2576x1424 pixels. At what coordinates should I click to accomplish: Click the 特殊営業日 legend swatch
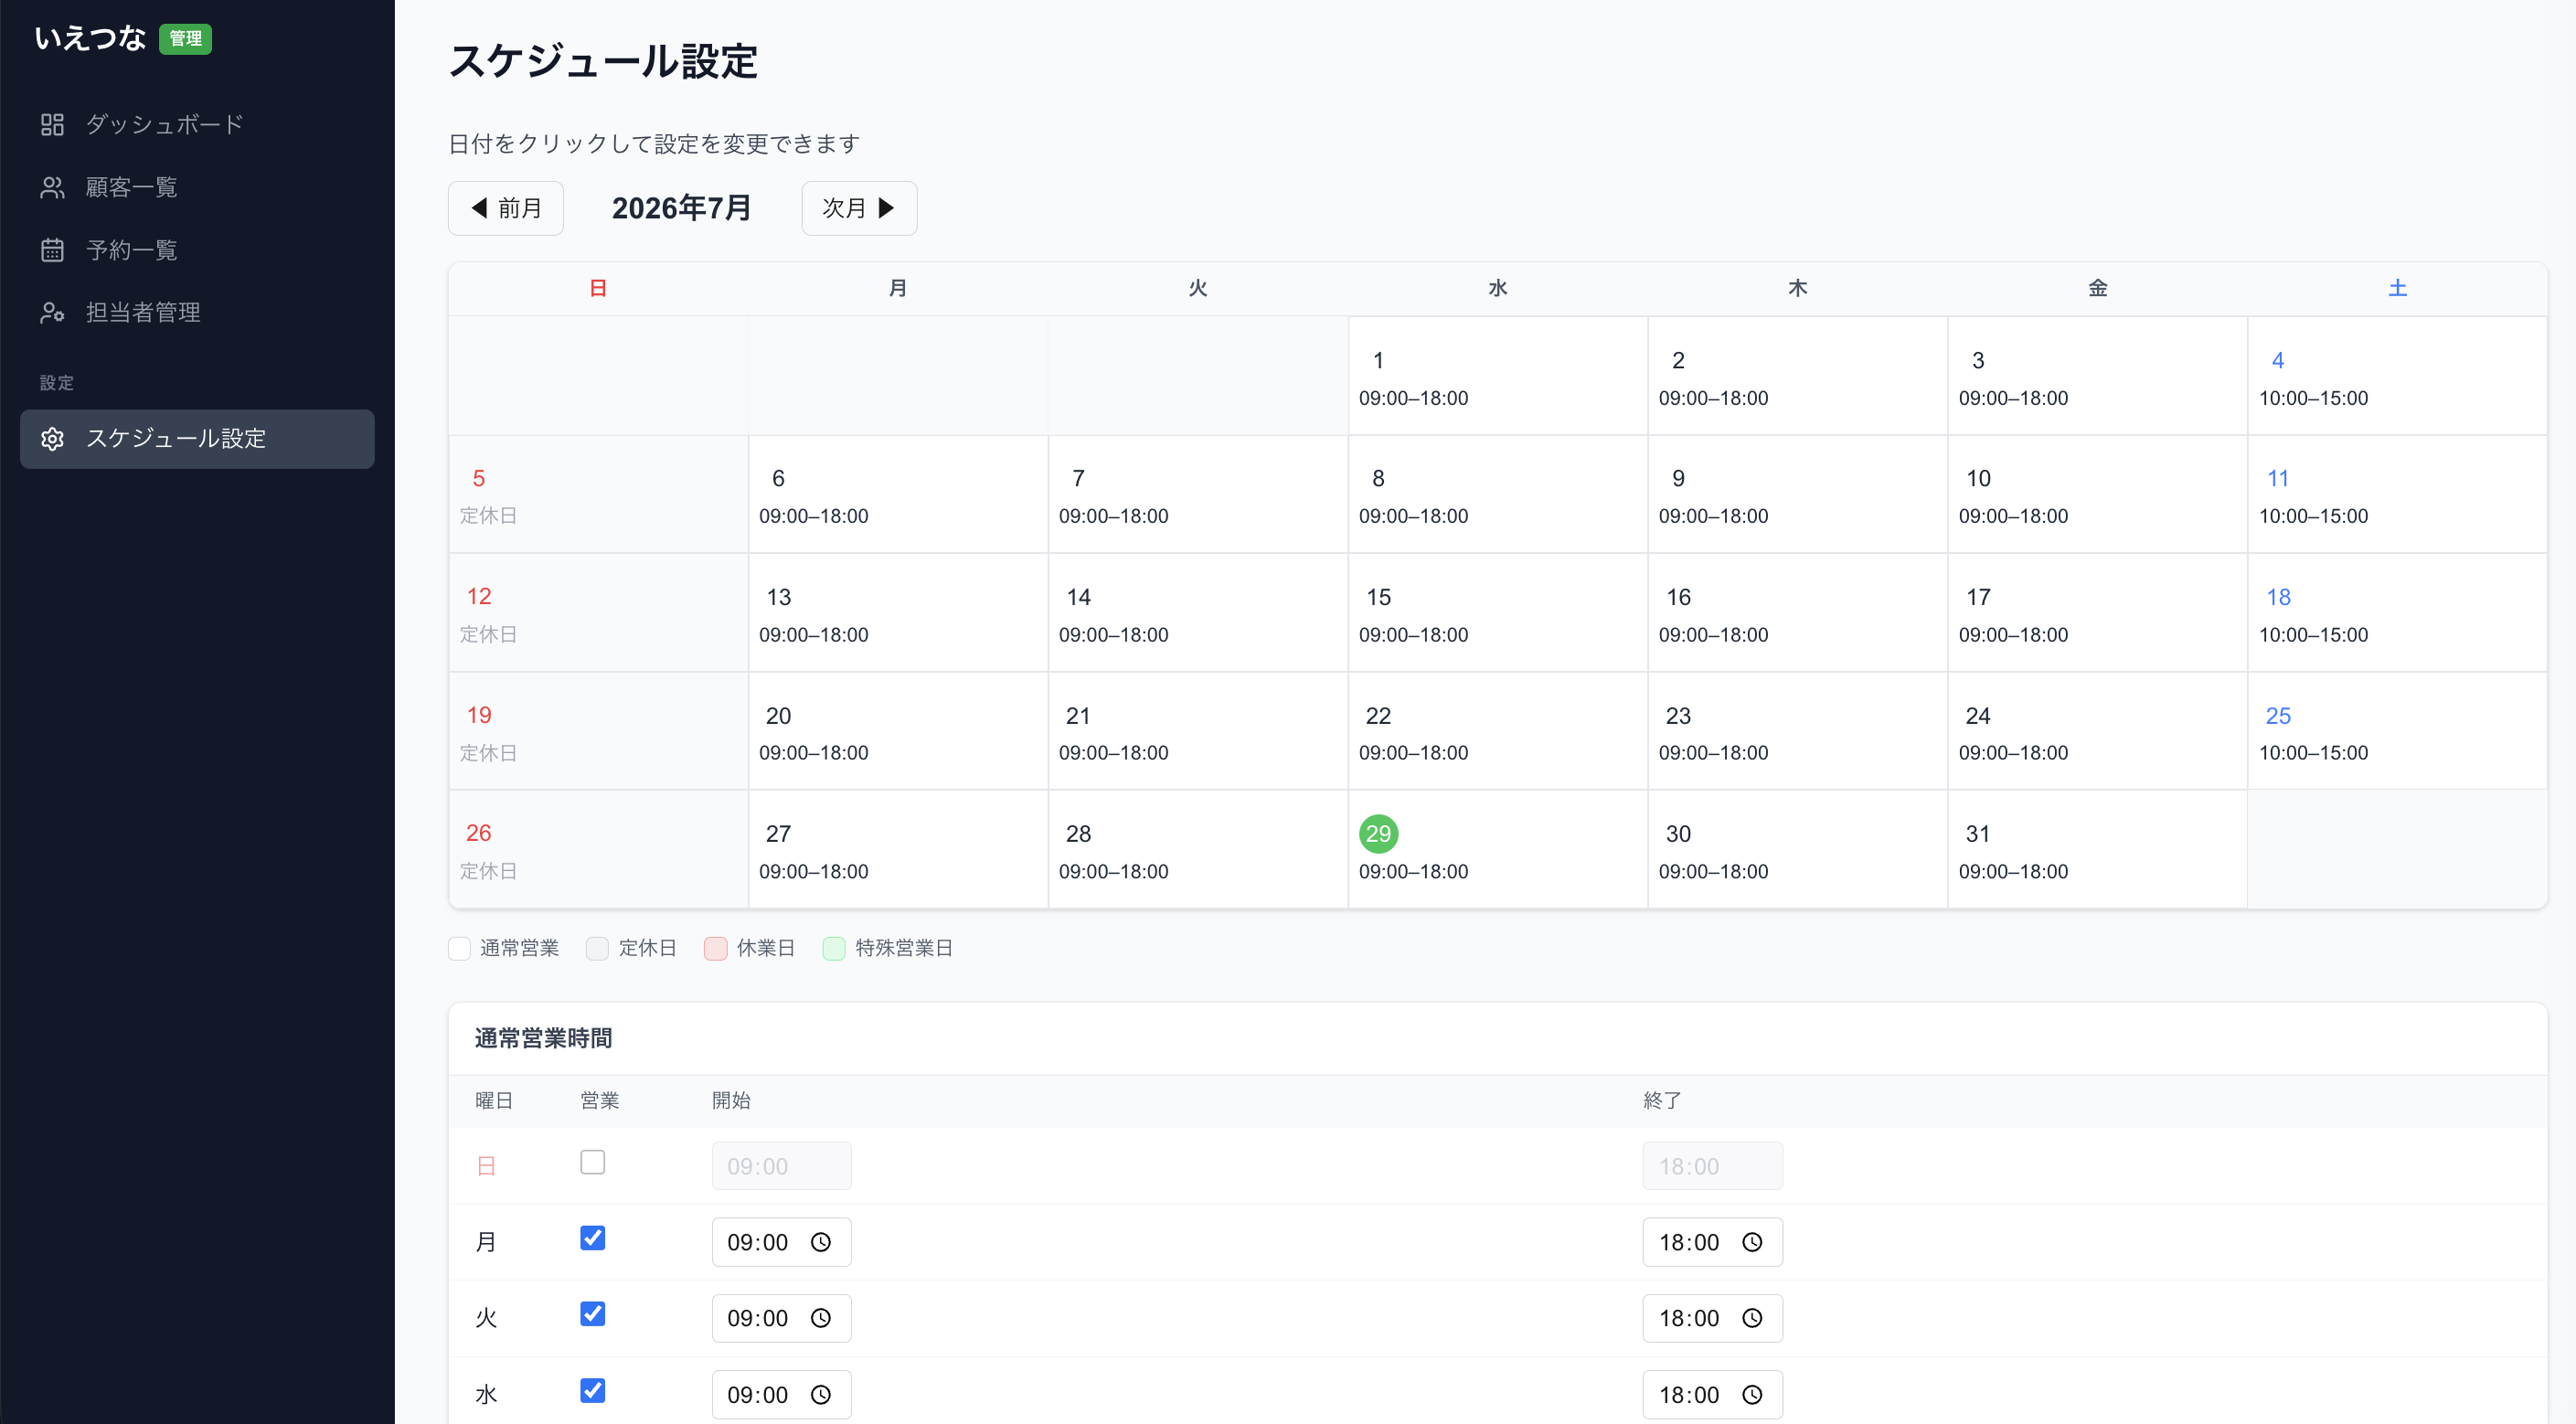tap(834, 949)
